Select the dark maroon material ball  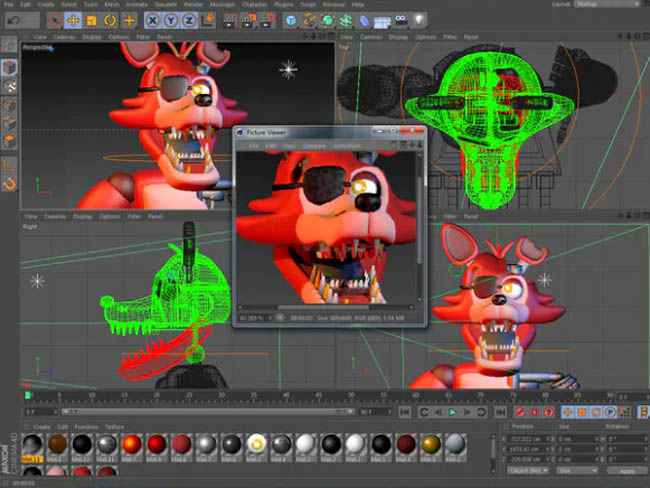pyautogui.click(x=406, y=444)
